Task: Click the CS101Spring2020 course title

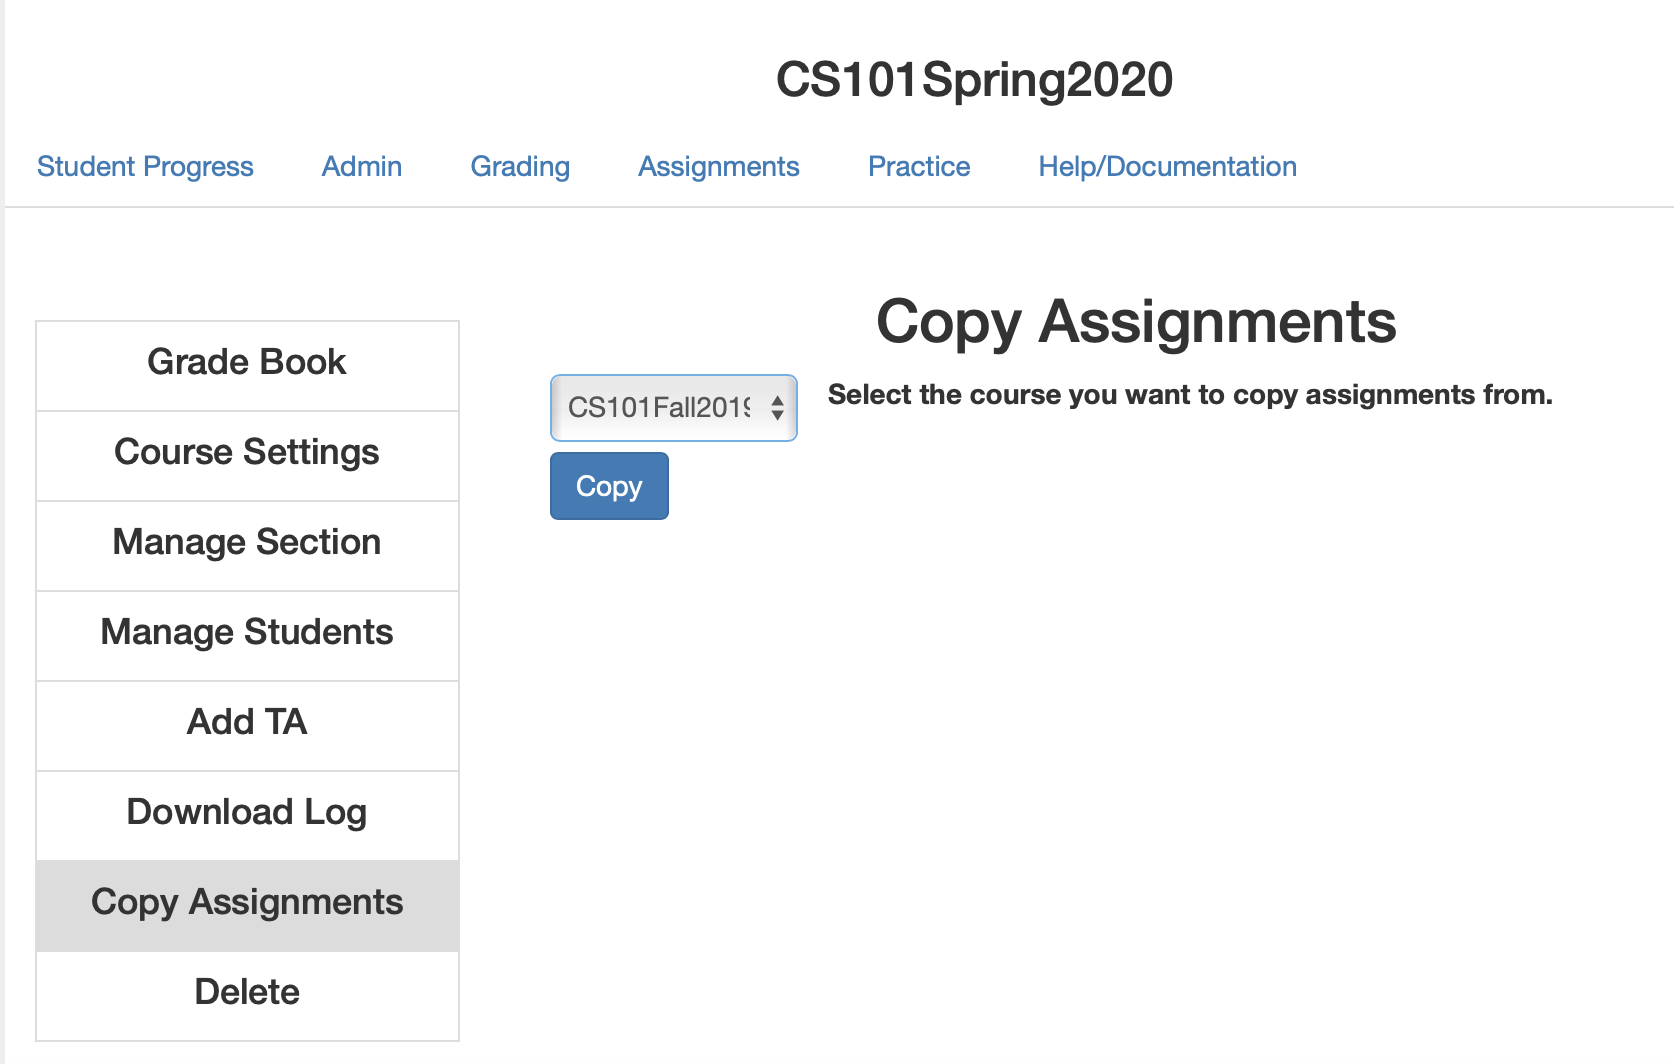Action: tap(974, 80)
